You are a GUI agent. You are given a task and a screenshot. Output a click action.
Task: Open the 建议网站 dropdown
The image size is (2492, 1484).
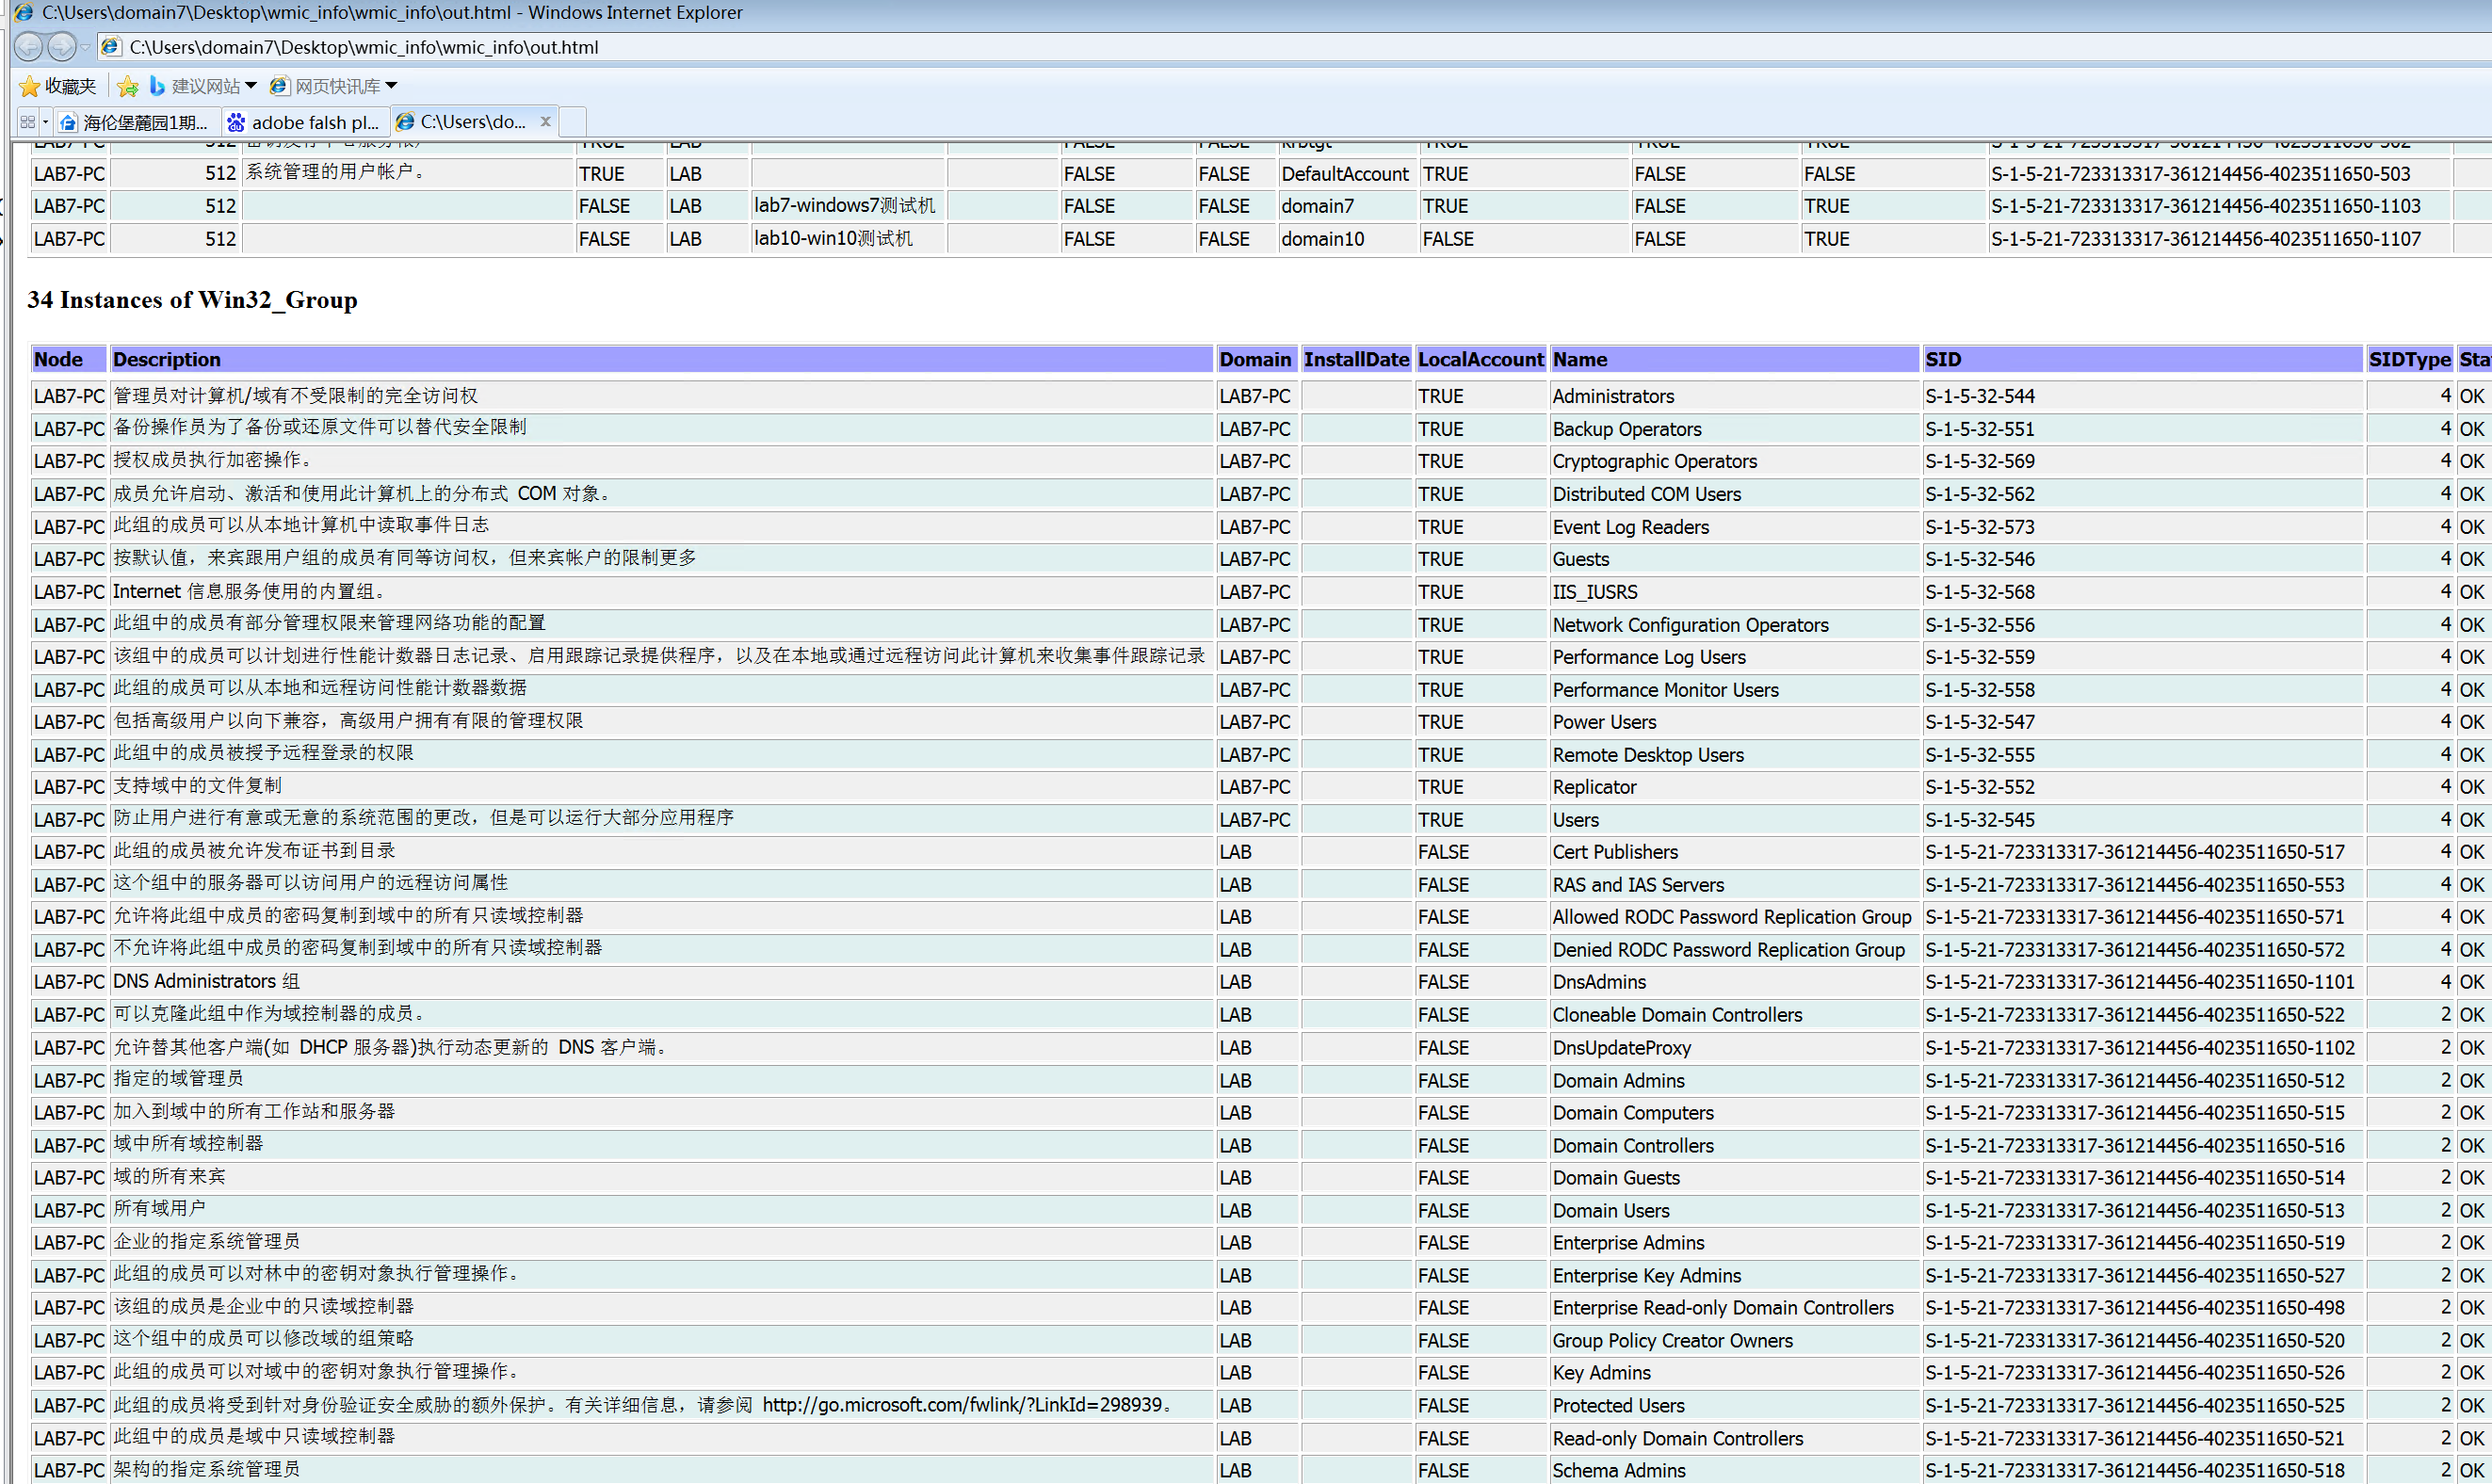click(203, 86)
